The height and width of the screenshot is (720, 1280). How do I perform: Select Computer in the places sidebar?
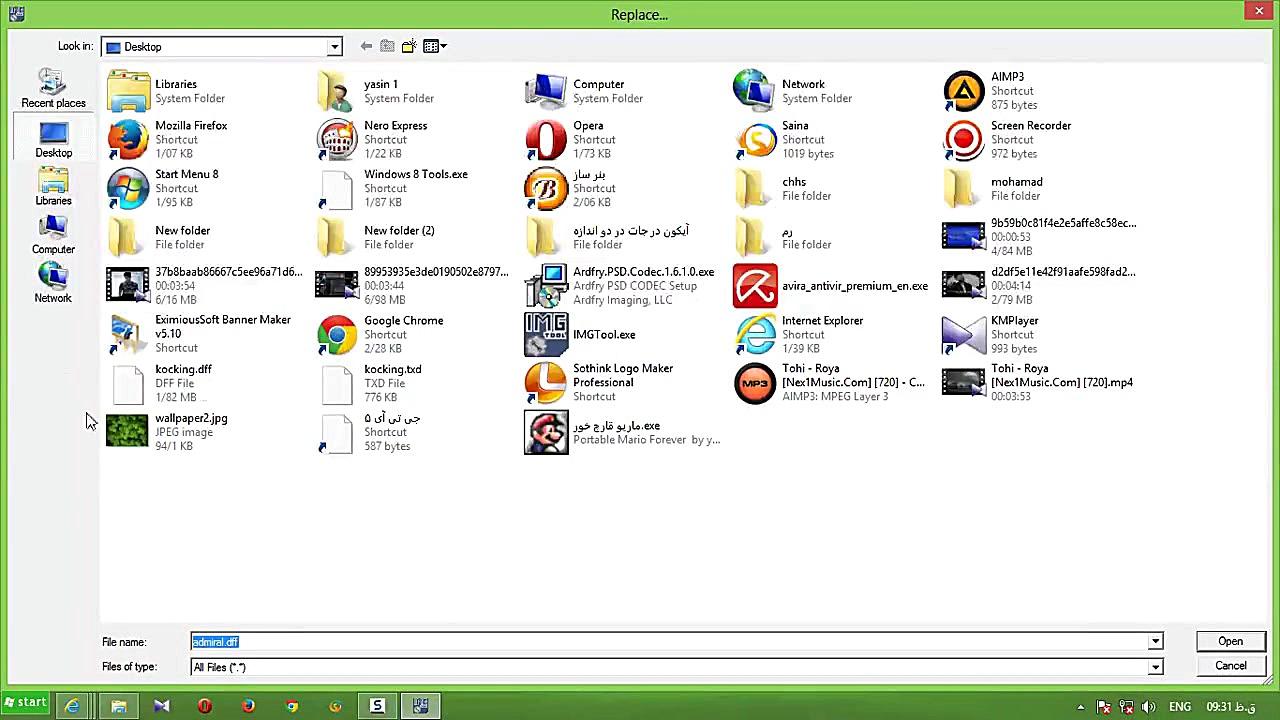pos(53,235)
